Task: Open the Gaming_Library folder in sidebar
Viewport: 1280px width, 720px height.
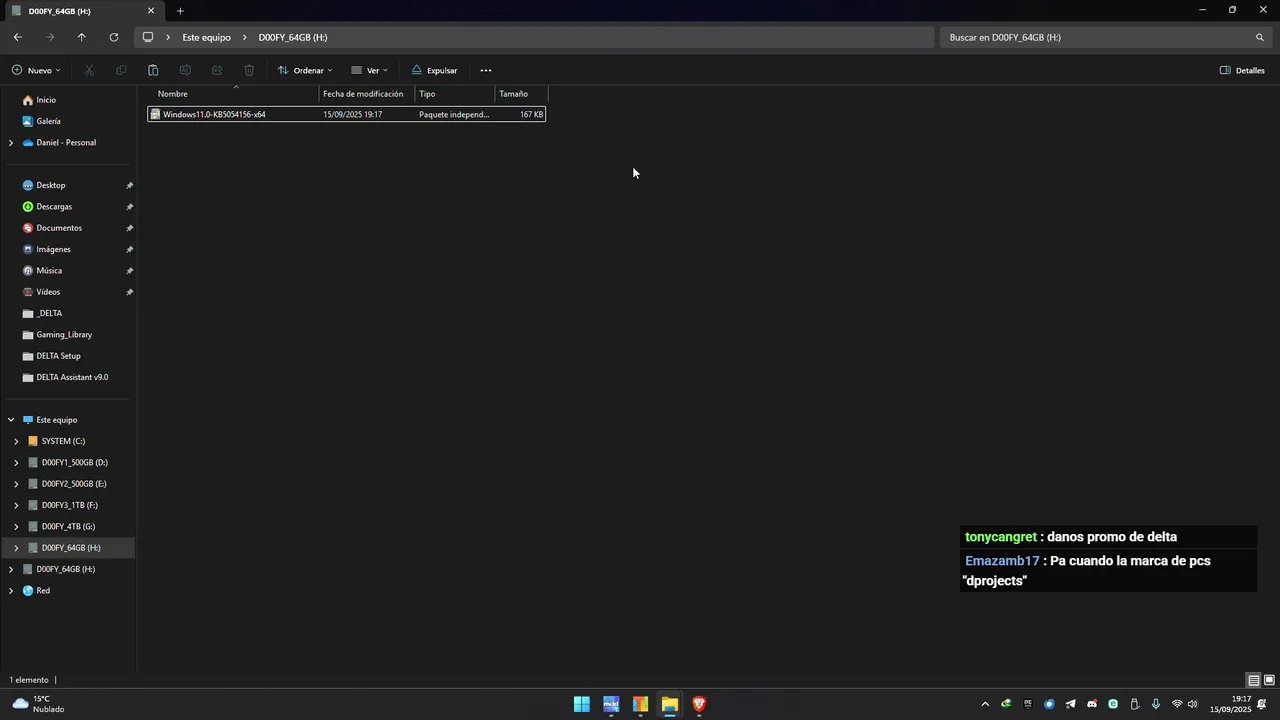Action: coord(64,335)
